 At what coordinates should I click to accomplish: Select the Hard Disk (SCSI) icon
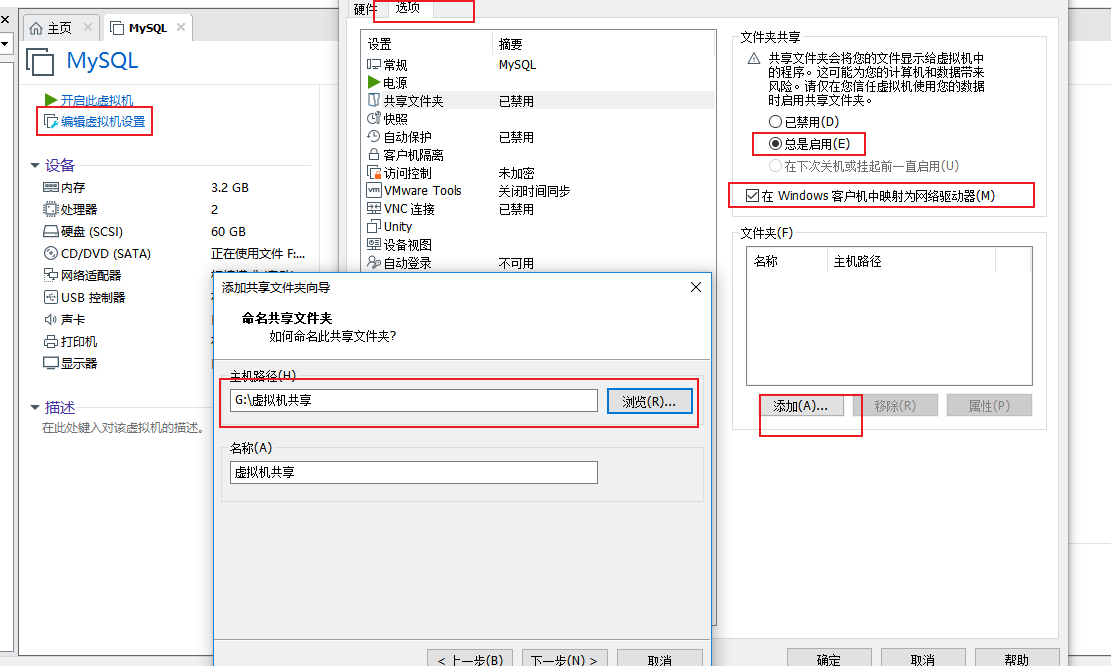coord(51,232)
